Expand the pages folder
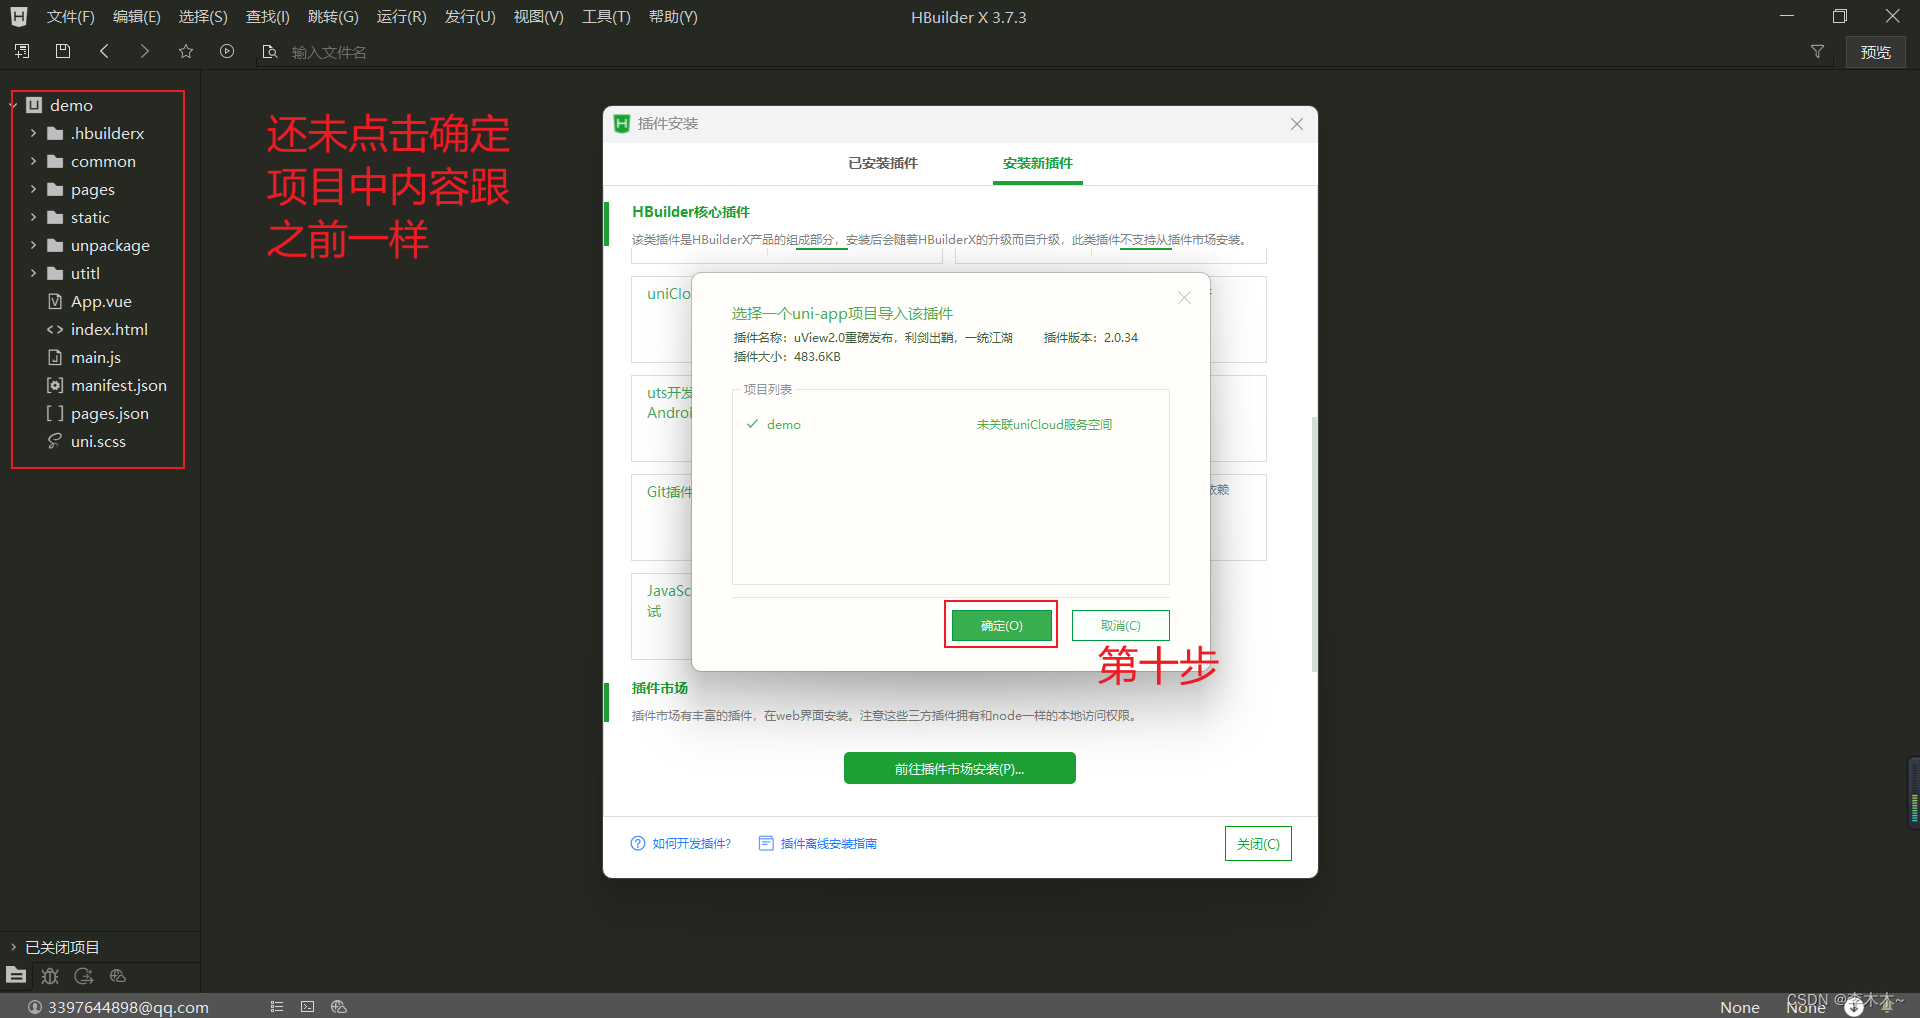The image size is (1920, 1018). (33, 189)
